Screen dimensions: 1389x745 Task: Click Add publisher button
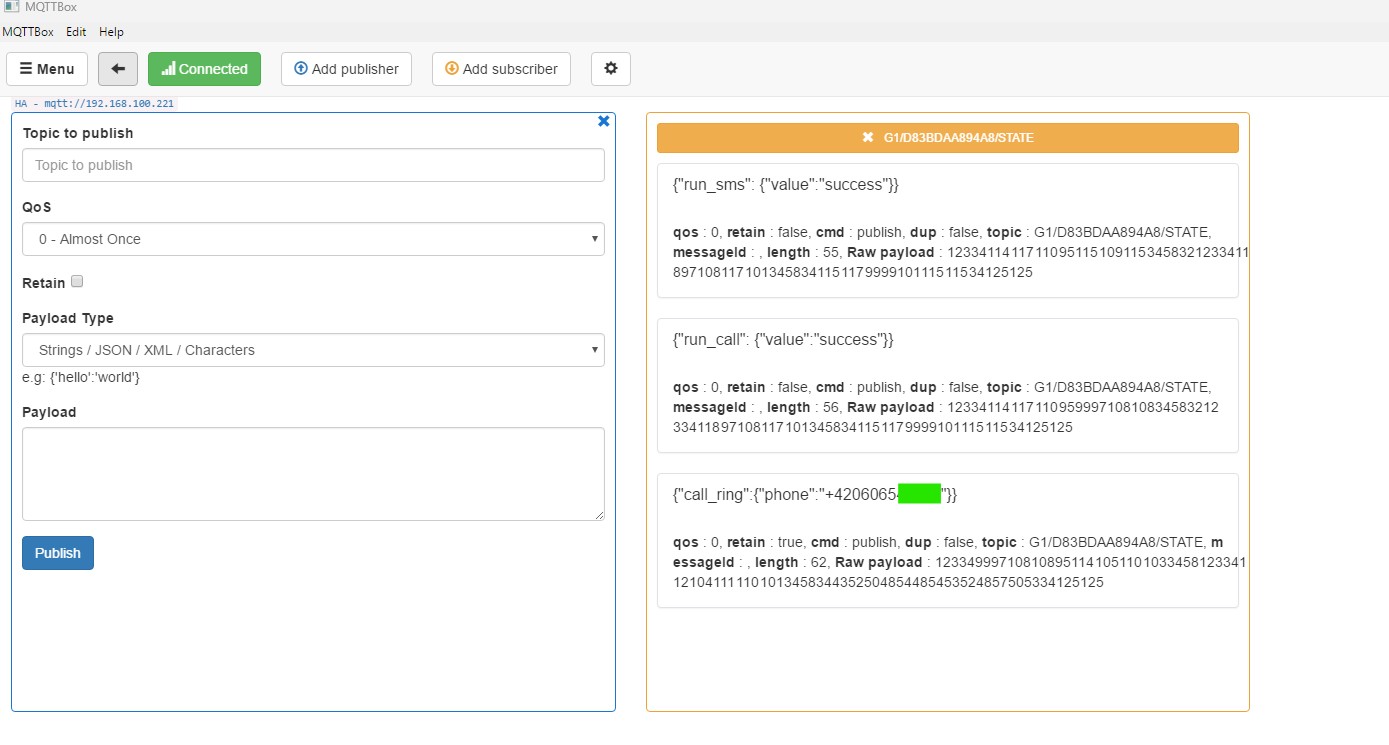tap(346, 69)
